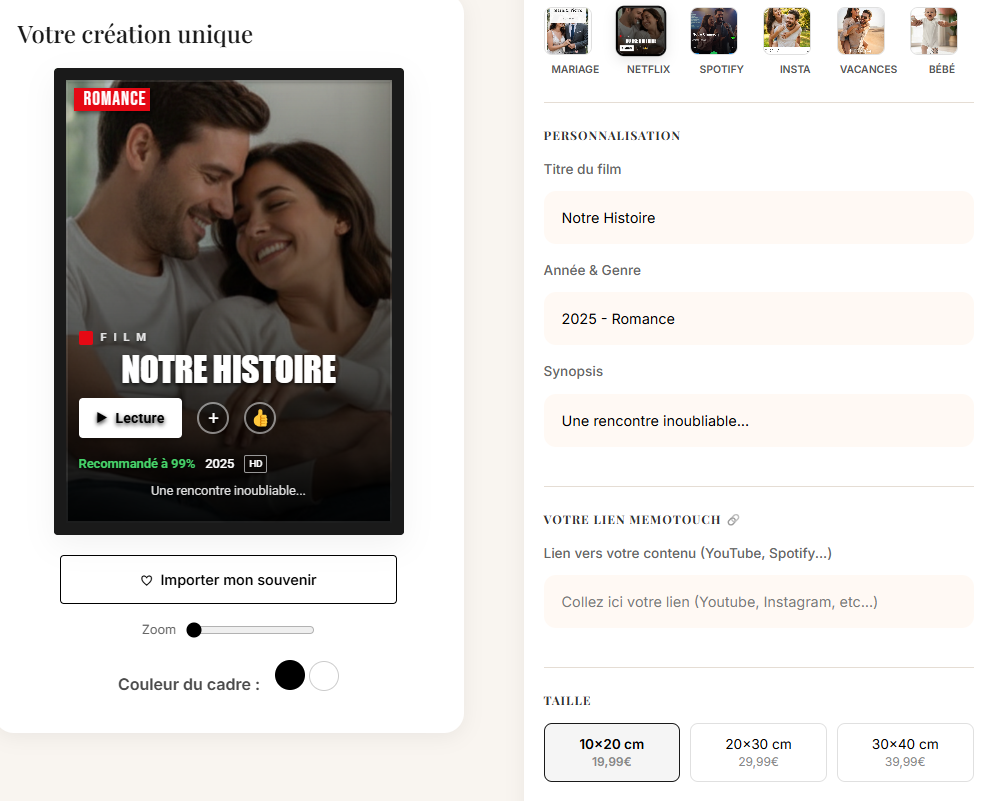Screen dimensions: 991x801
Task: Select the 20×30 cm size option
Action: (x=757, y=751)
